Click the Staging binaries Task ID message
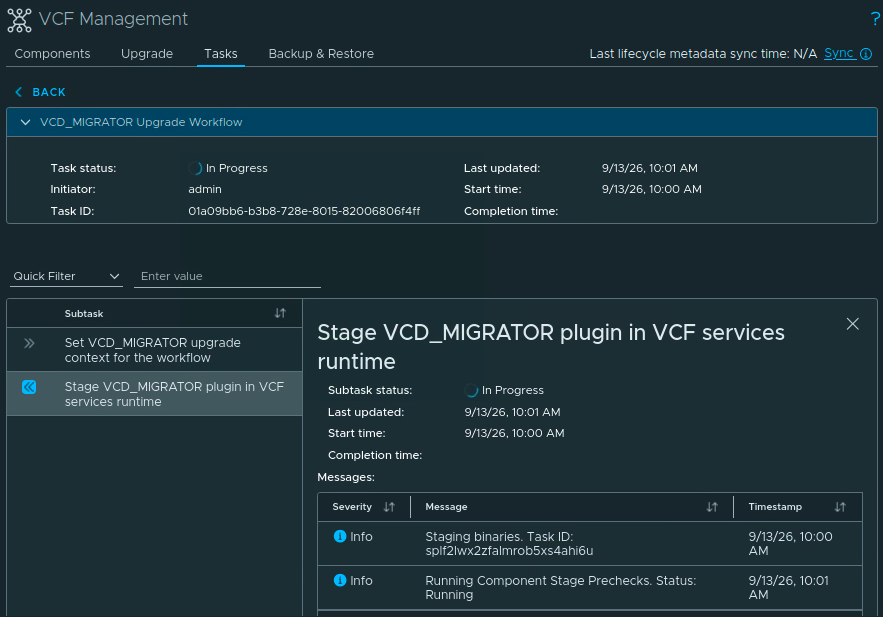Viewport: 883px width, 617px height. pos(509,543)
